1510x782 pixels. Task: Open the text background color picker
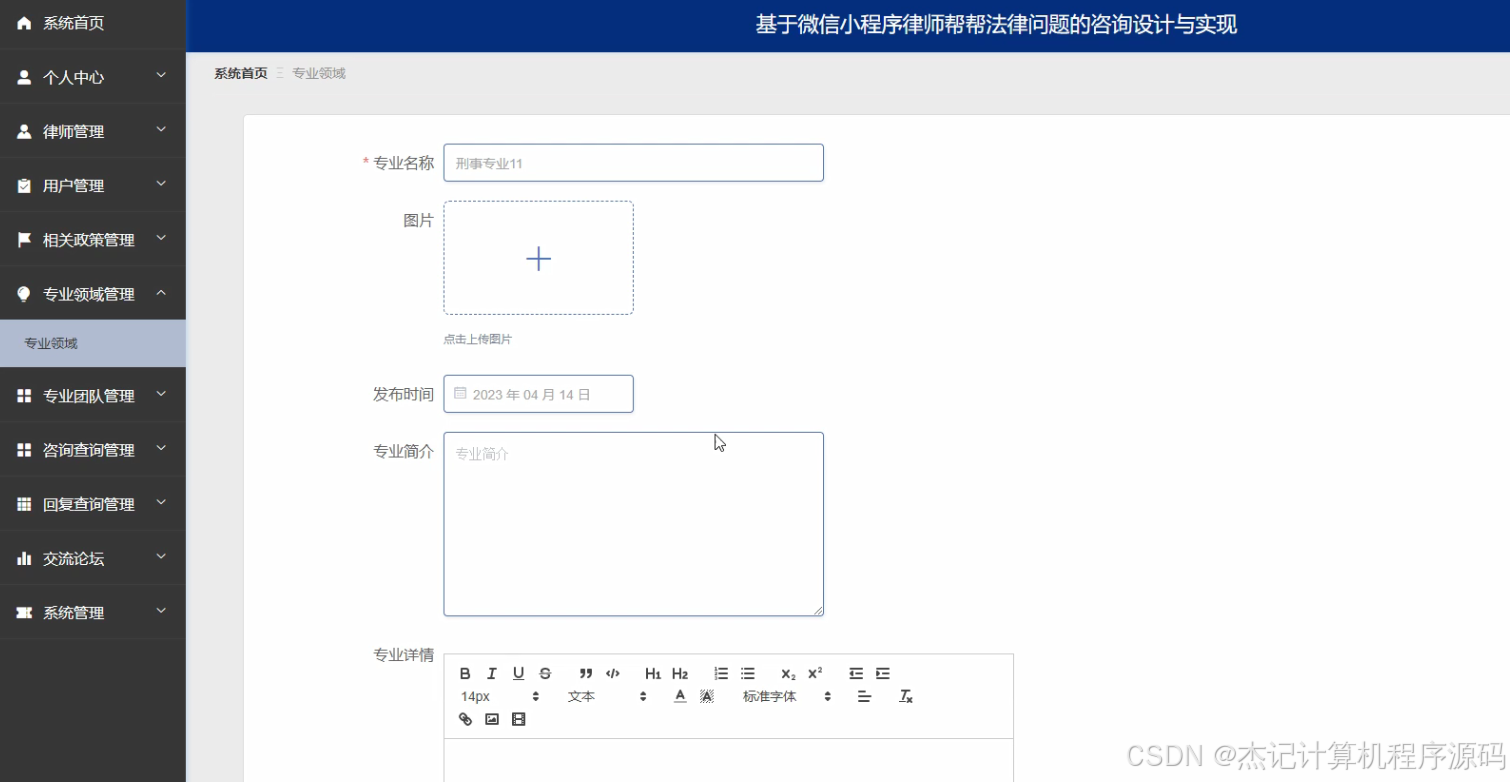[x=707, y=696]
